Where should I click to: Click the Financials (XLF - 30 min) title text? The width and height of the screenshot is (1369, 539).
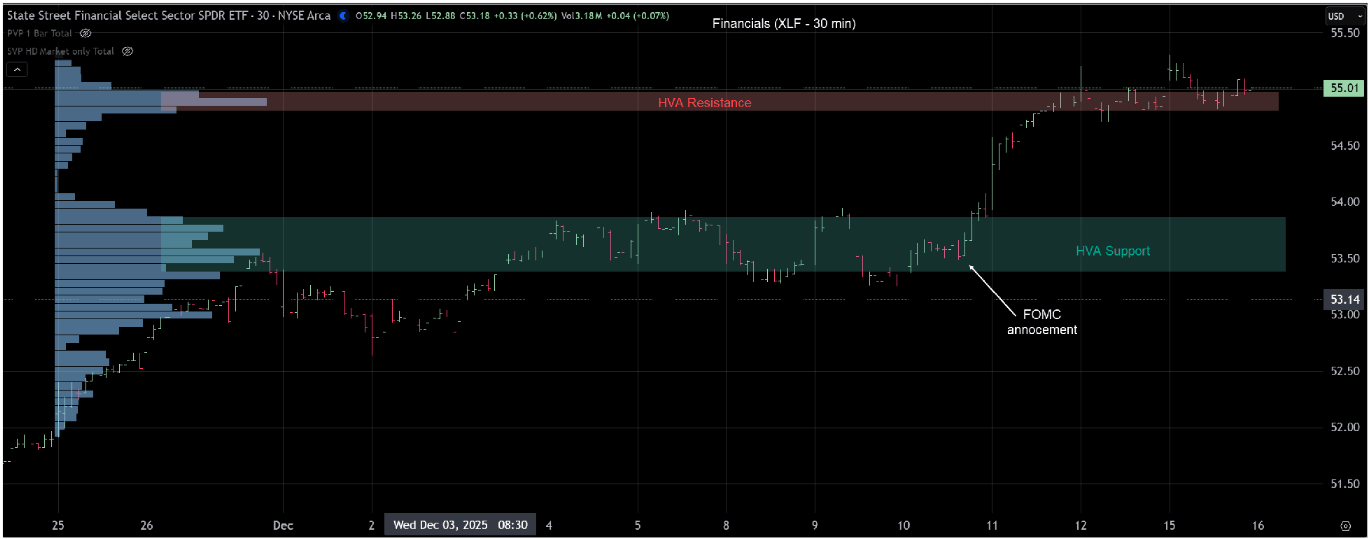point(783,24)
